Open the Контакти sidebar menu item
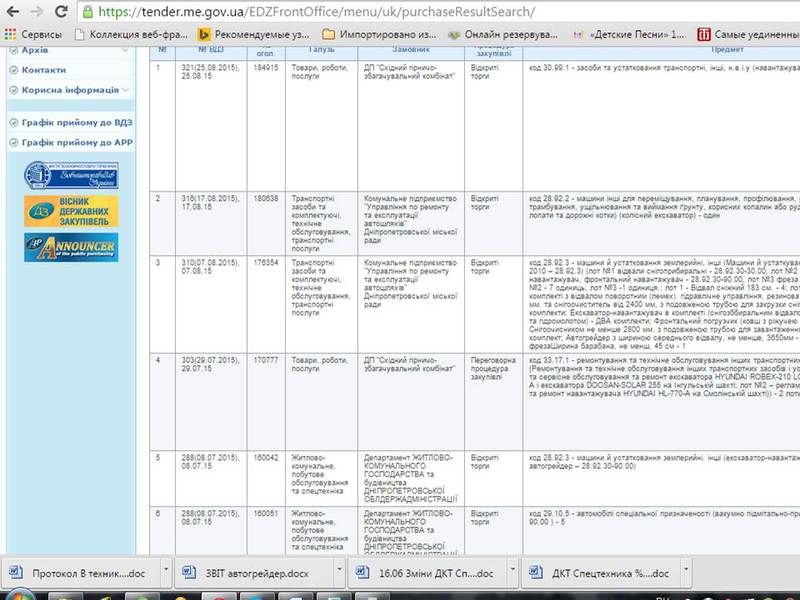 (x=43, y=70)
